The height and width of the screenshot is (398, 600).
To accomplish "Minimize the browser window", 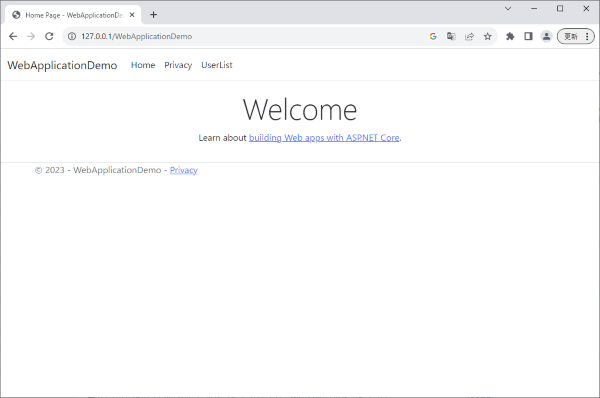I will tap(534, 8).
